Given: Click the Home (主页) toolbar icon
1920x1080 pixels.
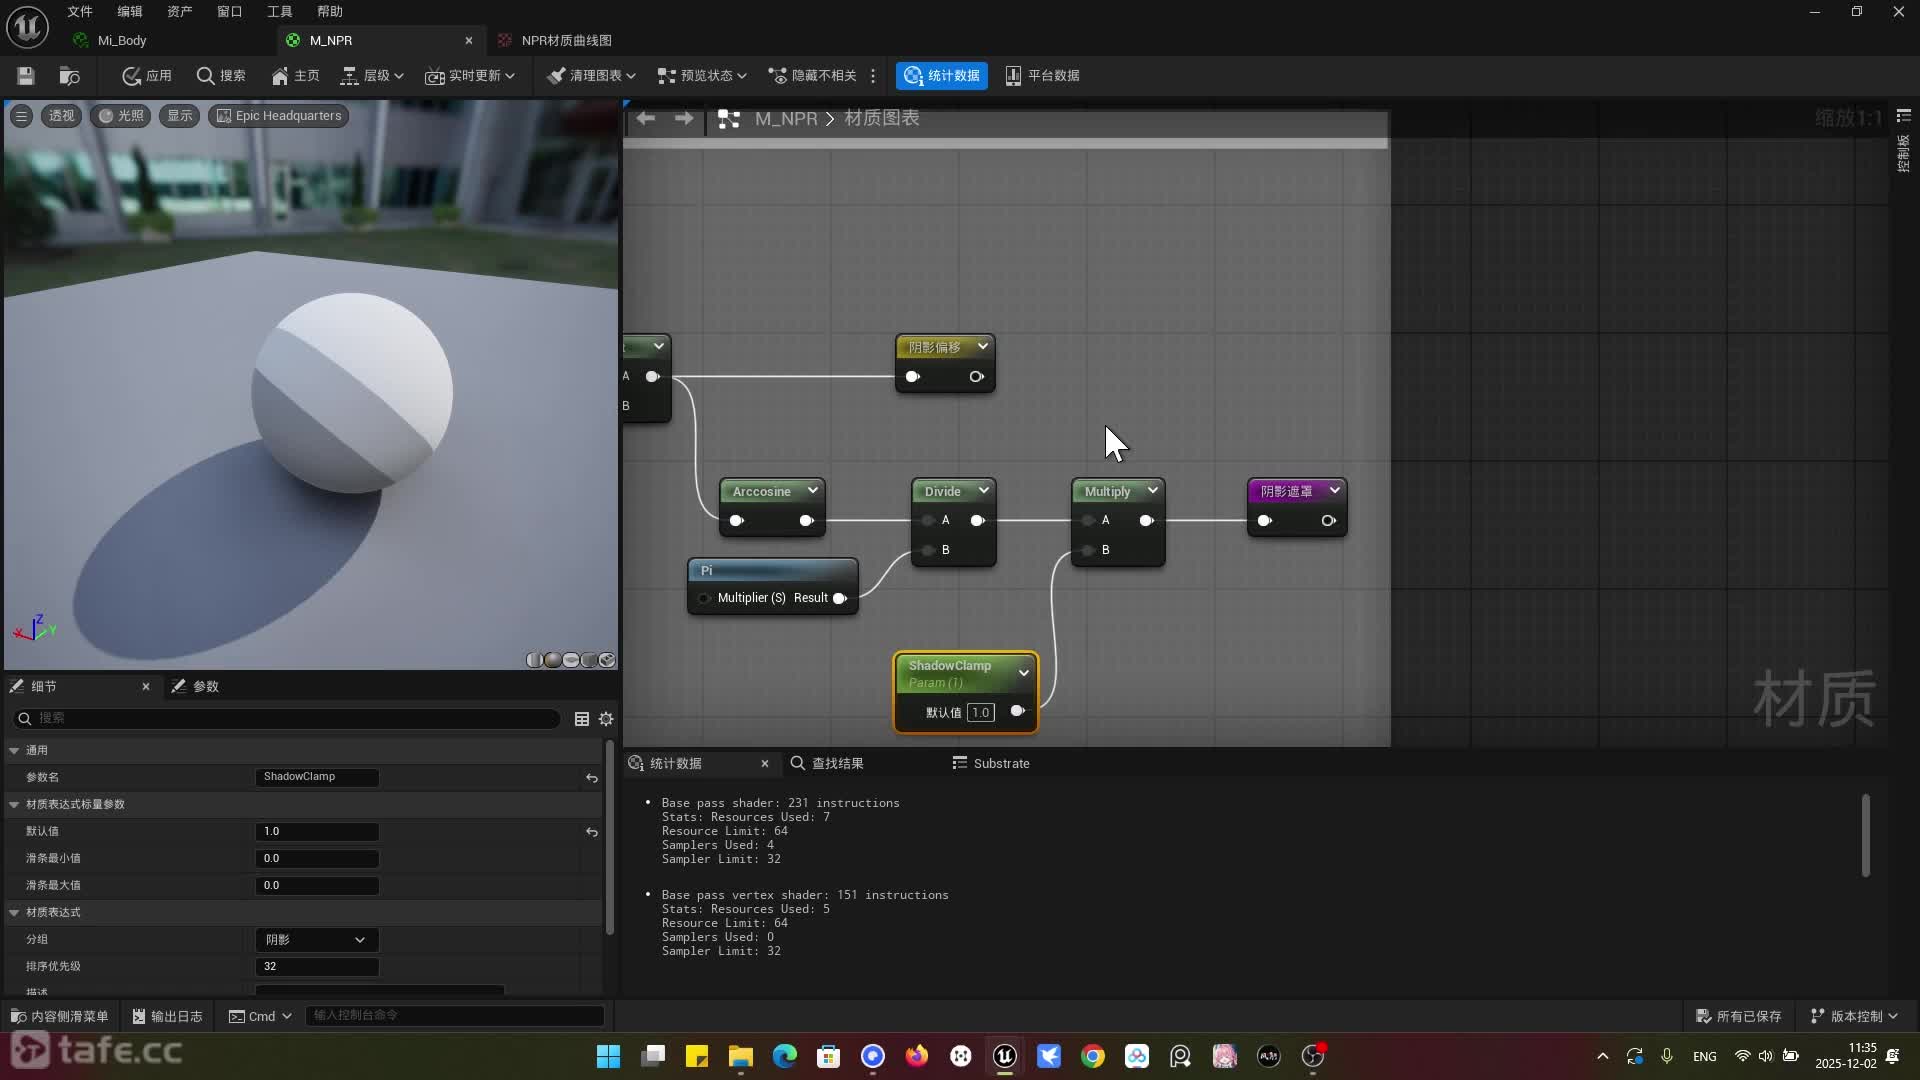Looking at the screenshot, I should (295, 76).
